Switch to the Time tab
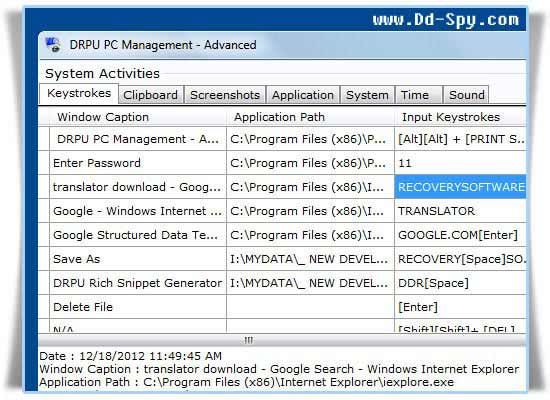The width and height of the screenshot is (550, 400). [418, 95]
